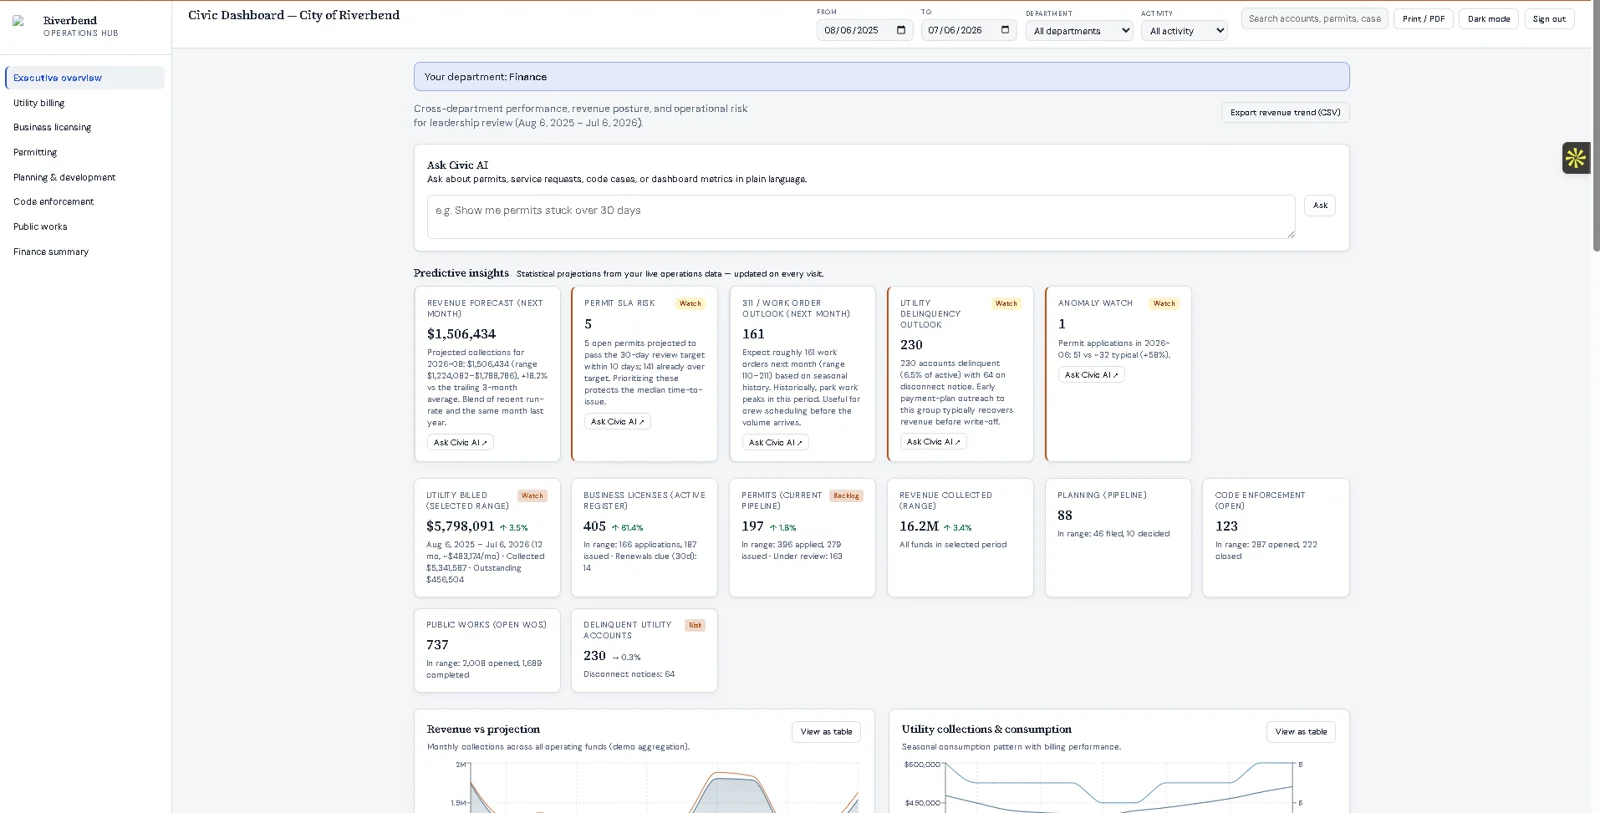Click the Watch badge on Permit SLA Risk
The image size is (1600, 813).
tap(690, 304)
